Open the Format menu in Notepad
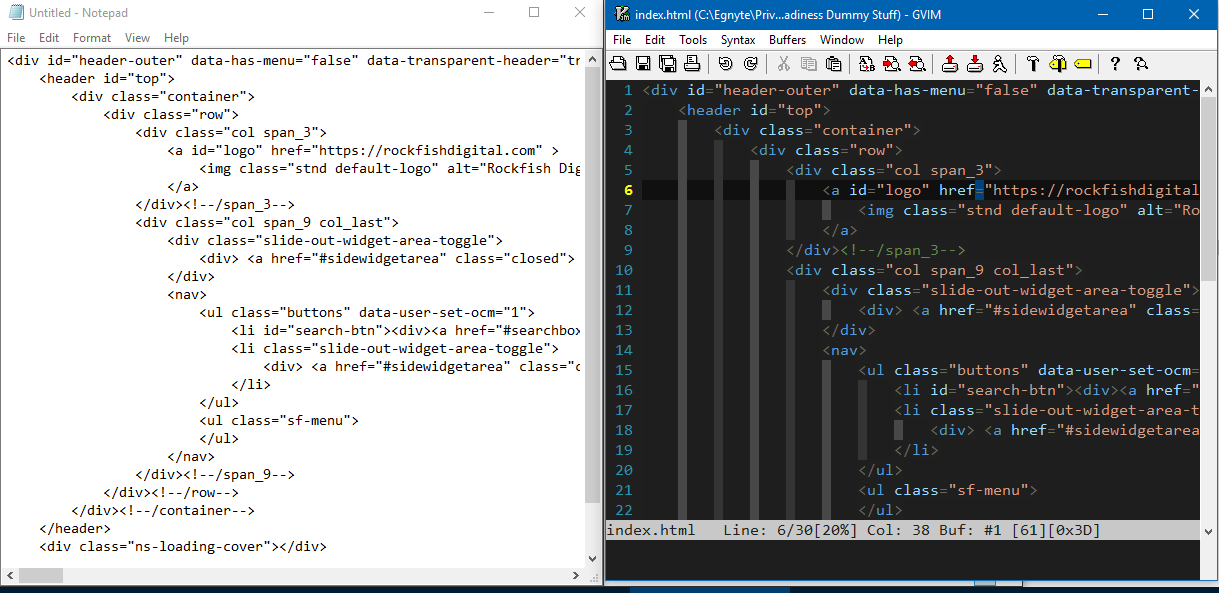Screen dimensions: 1219x593 click(92, 38)
